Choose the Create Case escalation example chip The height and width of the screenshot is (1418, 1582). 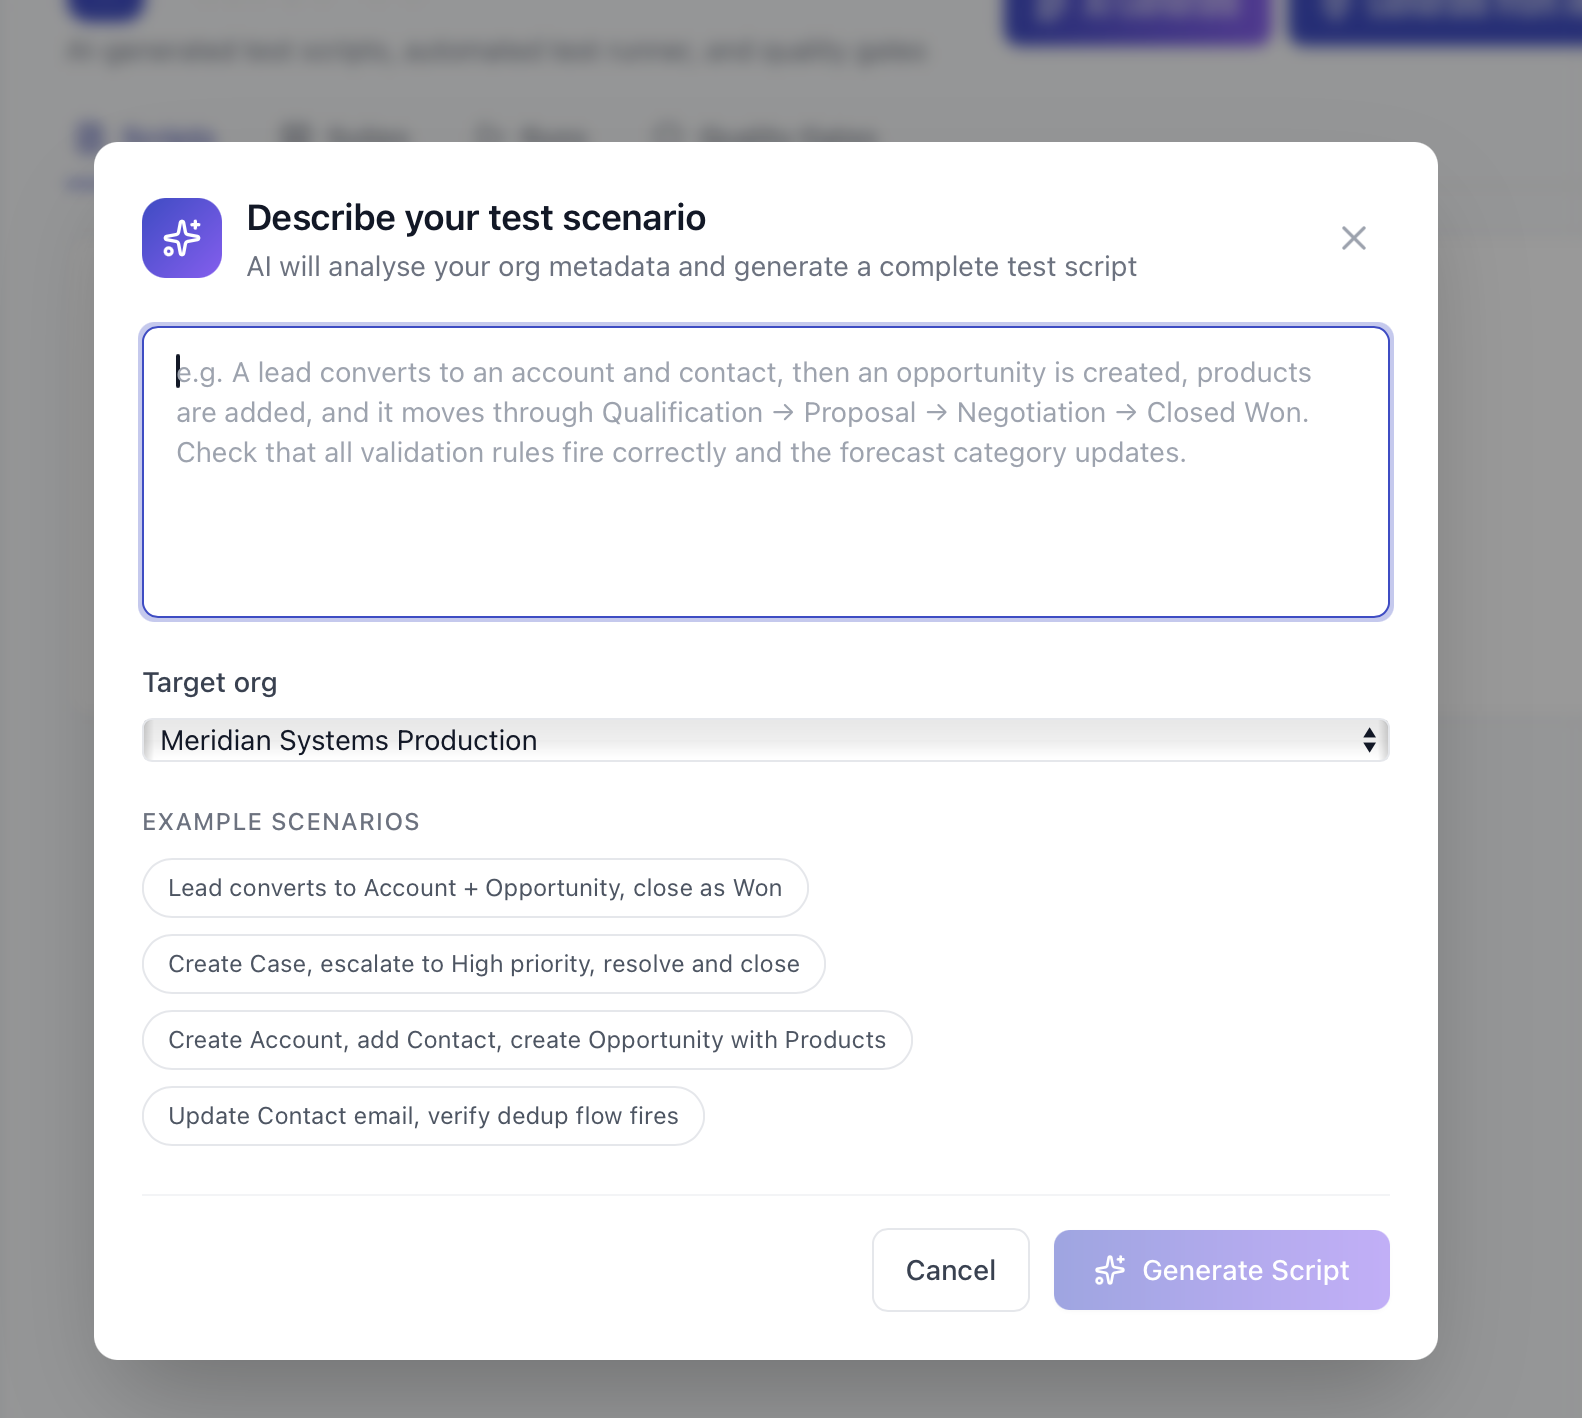(x=484, y=963)
